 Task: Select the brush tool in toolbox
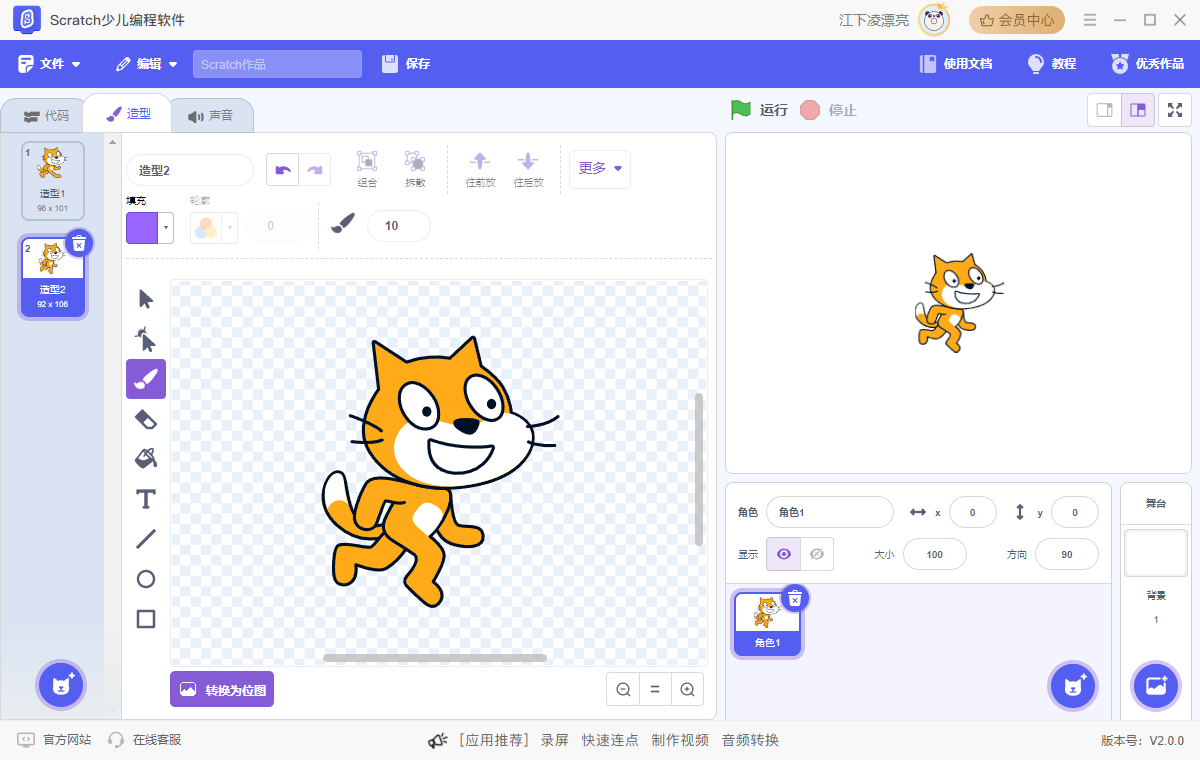coord(146,379)
